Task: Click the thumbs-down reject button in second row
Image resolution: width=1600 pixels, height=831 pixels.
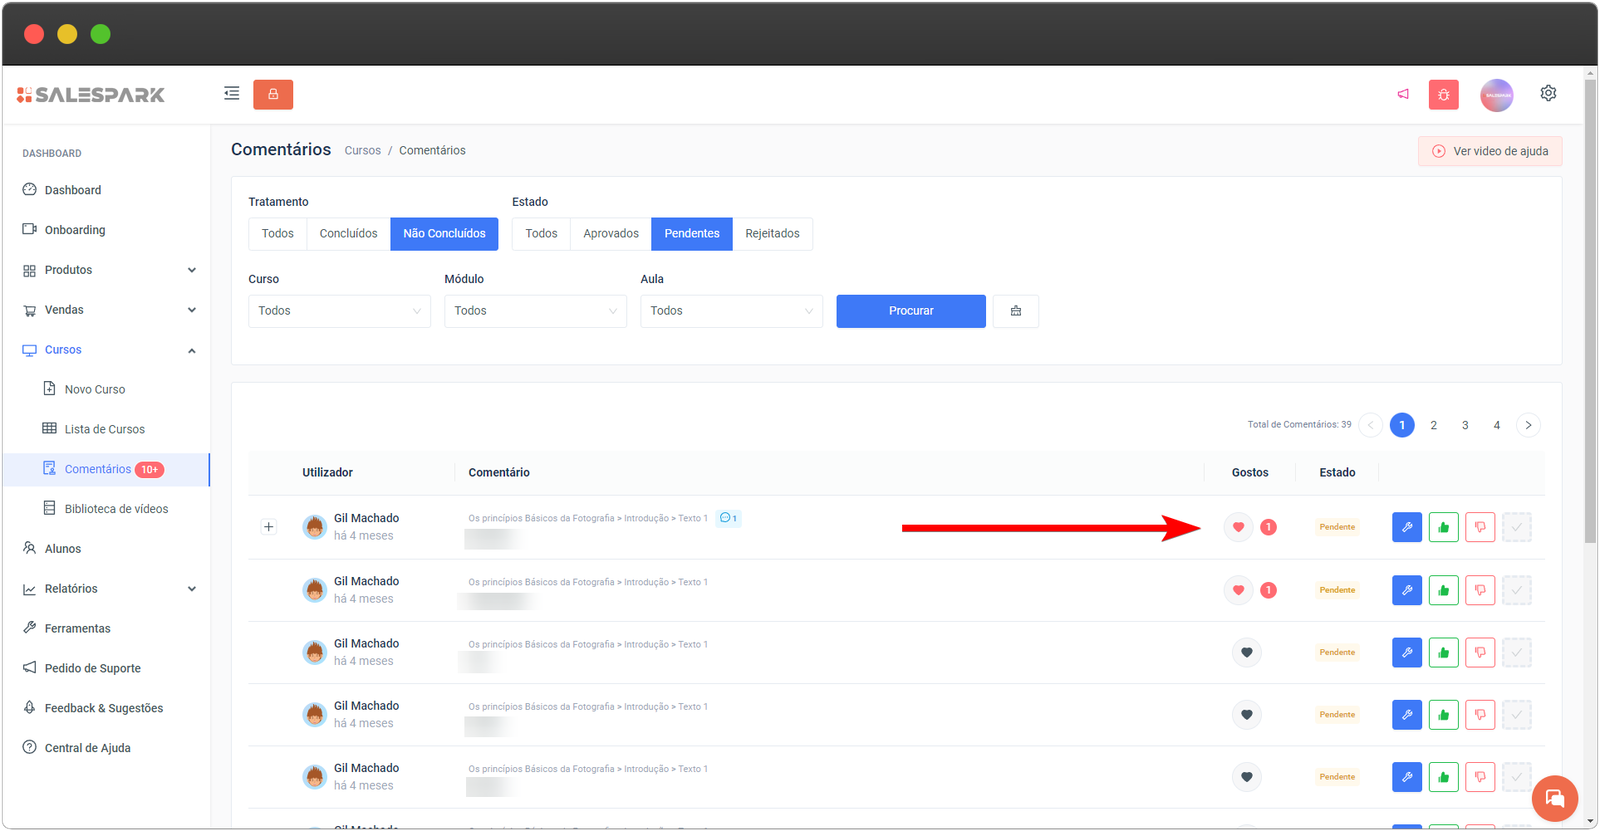Action: [1480, 590]
